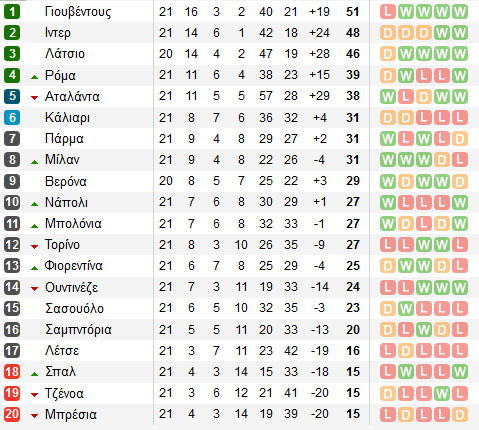Open the Λάτσιο team link
The width and height of the screenshot is (479, 430).
tap(65, 54)
